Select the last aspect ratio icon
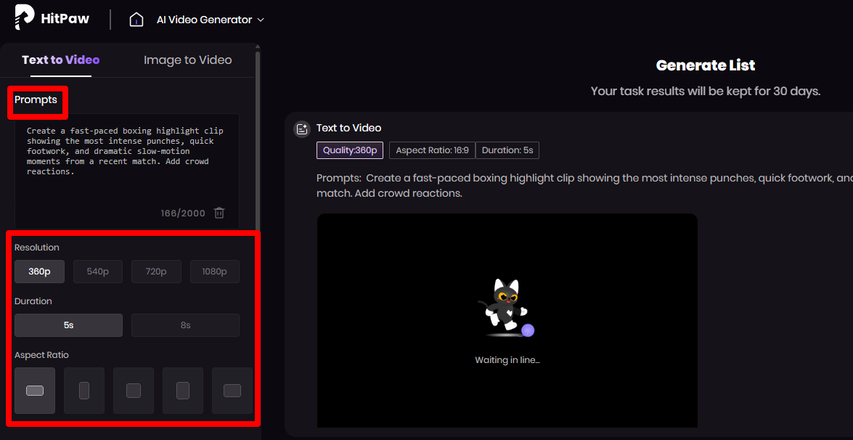 tap(232, 390)
